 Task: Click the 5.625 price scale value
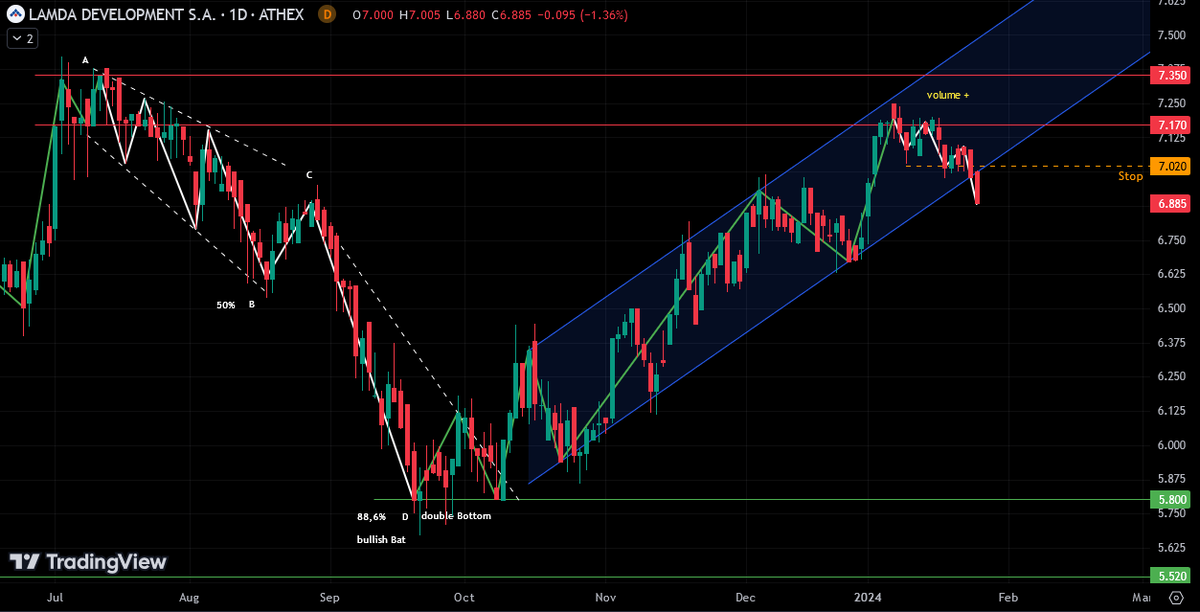1171,547
